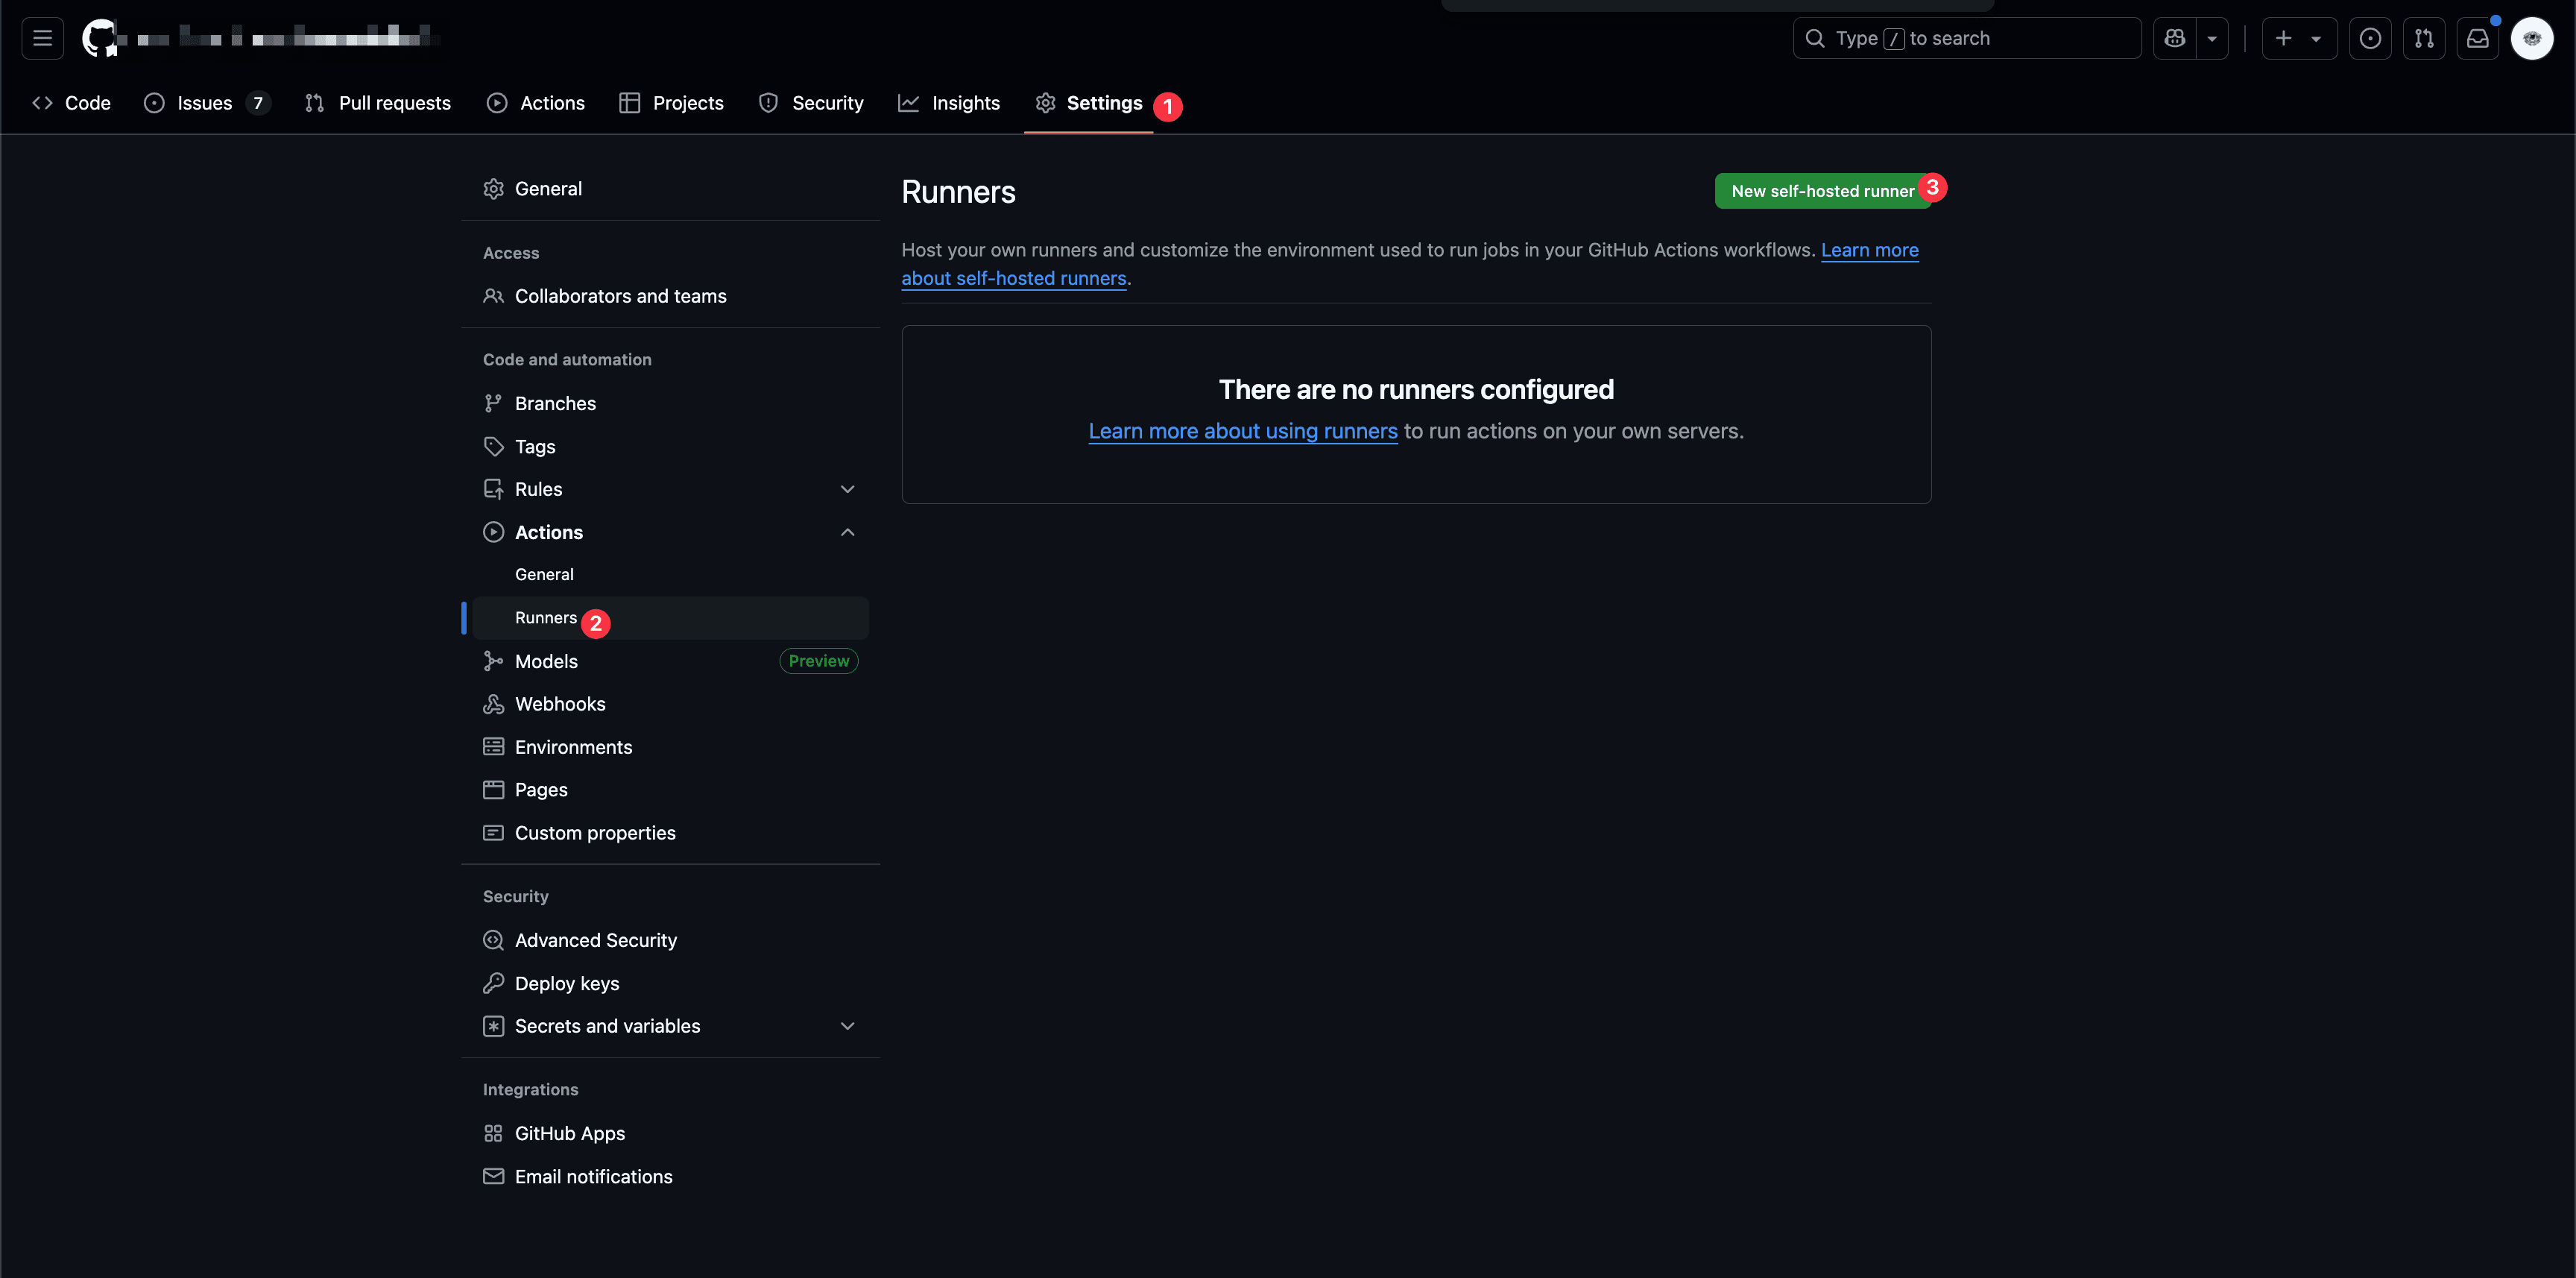Open Learn more about using runners link
The height and width of the screenshot is (1278, 2576).
pyautogui.click(x=1242, y=431)
